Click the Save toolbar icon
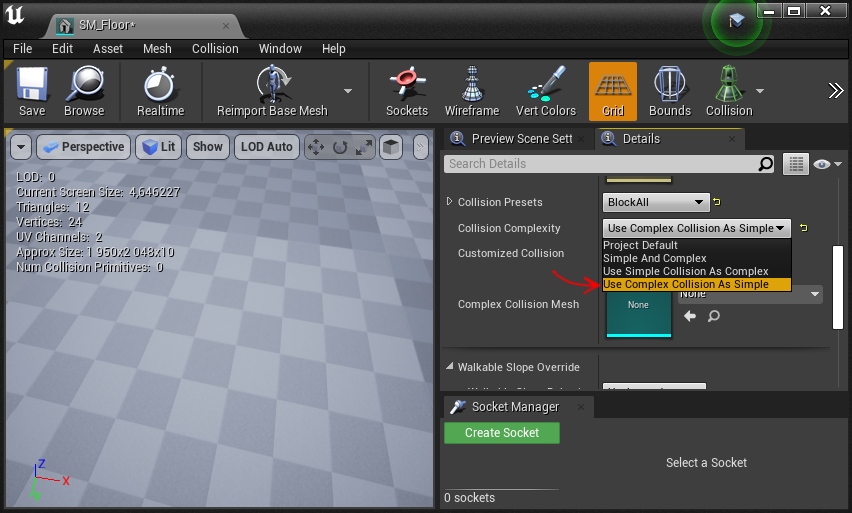 [x=32, y=85]
